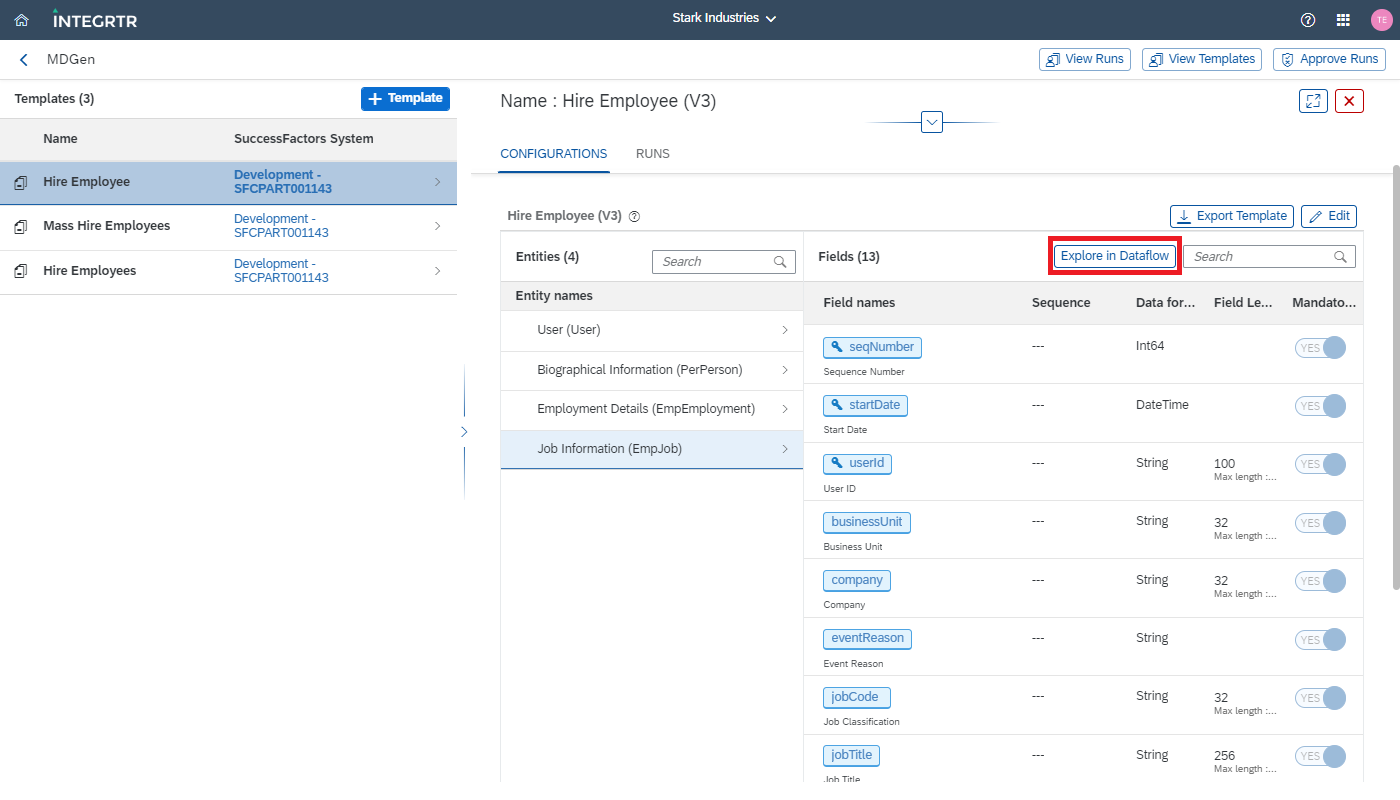Click the home icon in the top bar
Image resolution: width=1400 pixels, height=800 pixels.
point(21,19)
